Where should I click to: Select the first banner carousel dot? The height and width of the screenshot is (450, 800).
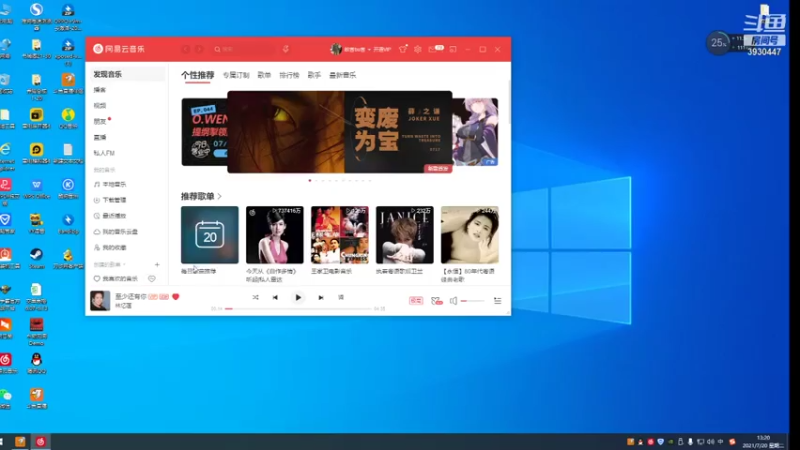point(310,180)
